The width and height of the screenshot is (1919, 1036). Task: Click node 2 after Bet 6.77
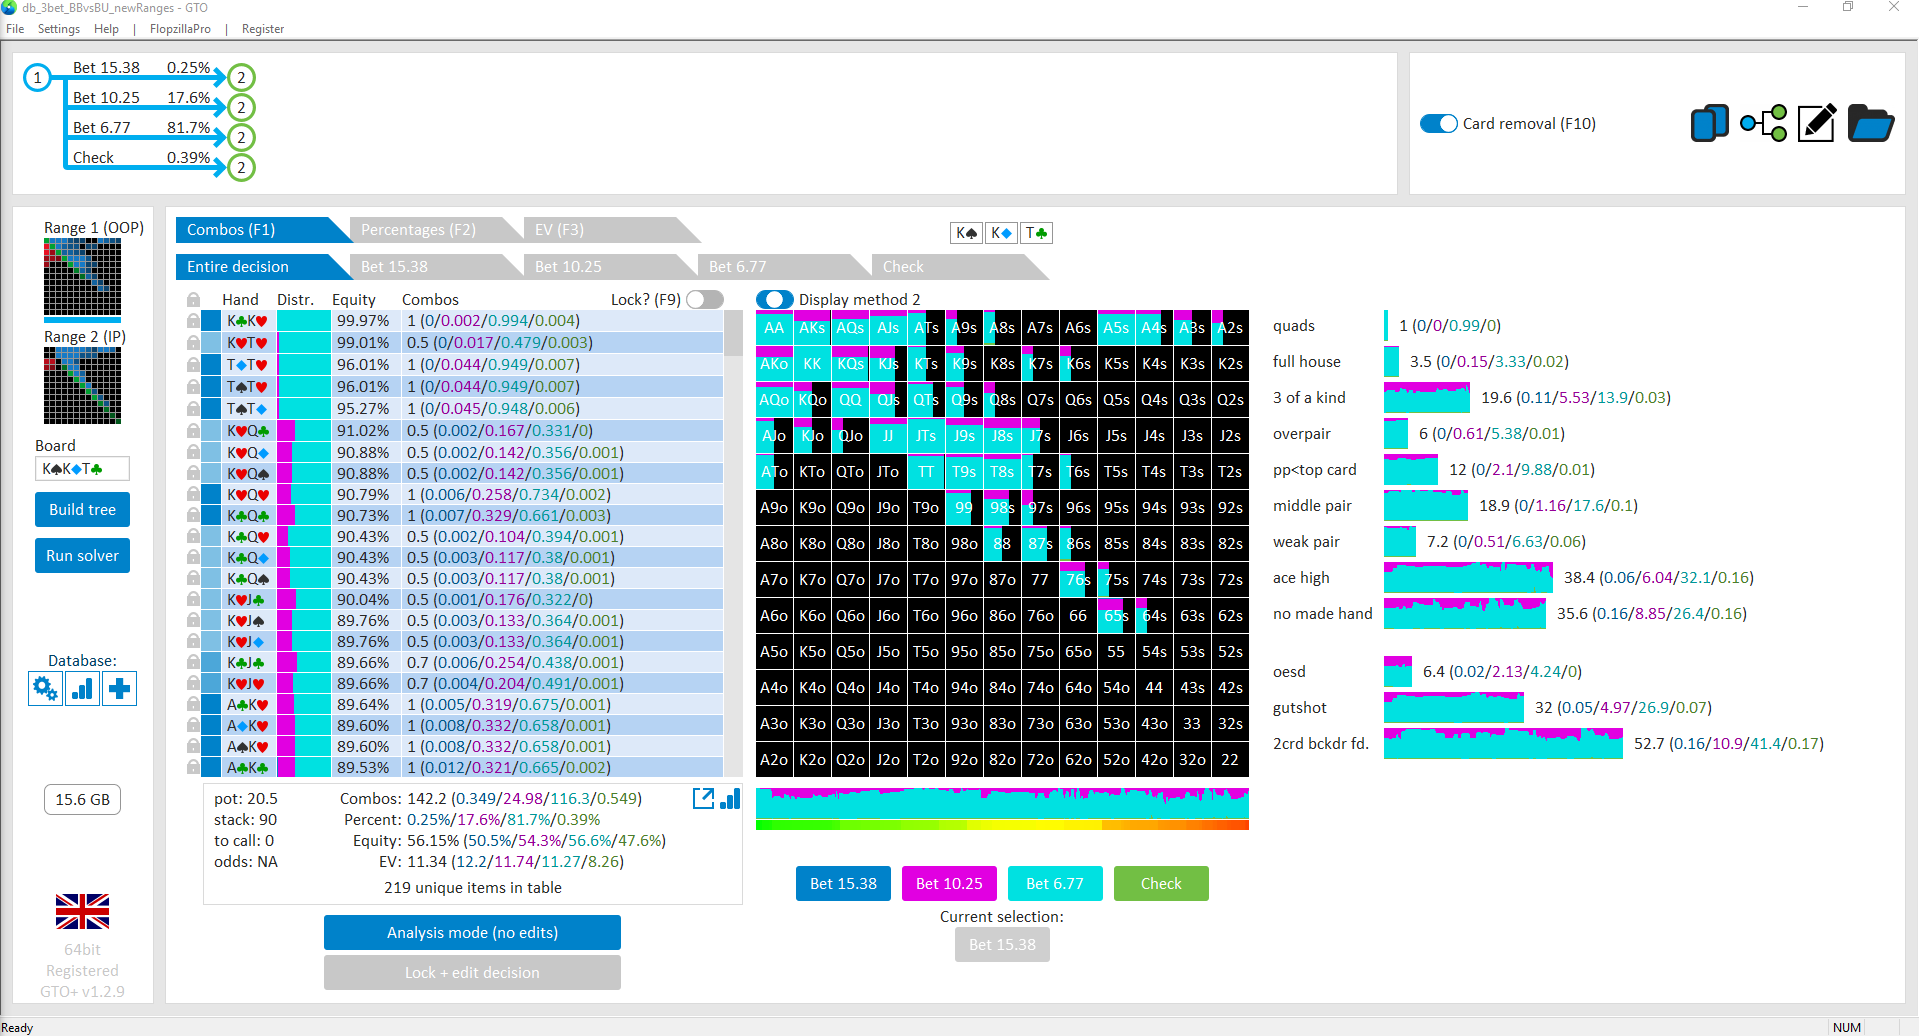click(241, 137)
